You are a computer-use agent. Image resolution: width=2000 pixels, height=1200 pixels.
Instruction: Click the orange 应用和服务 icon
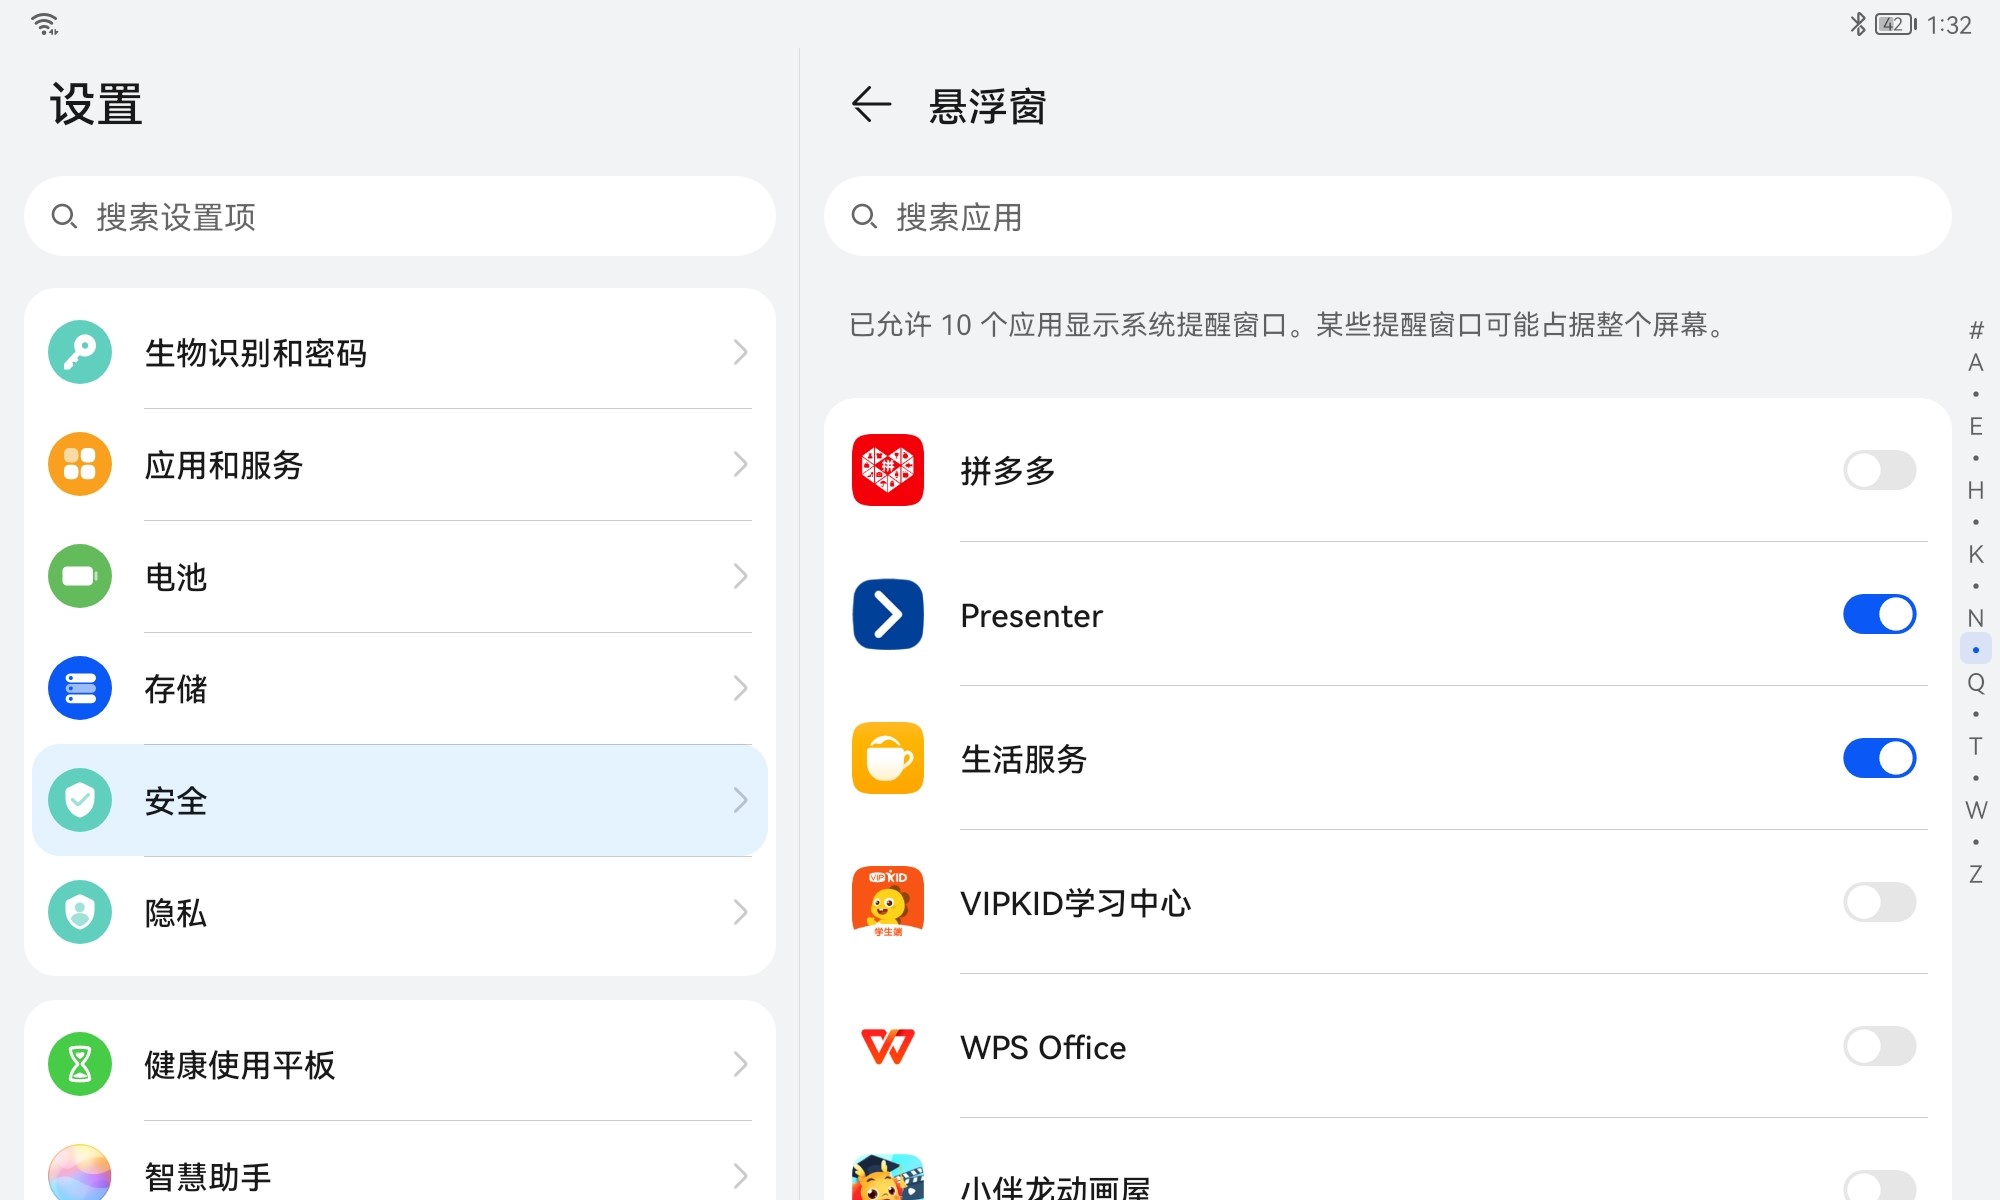click(x=80, y=464)
